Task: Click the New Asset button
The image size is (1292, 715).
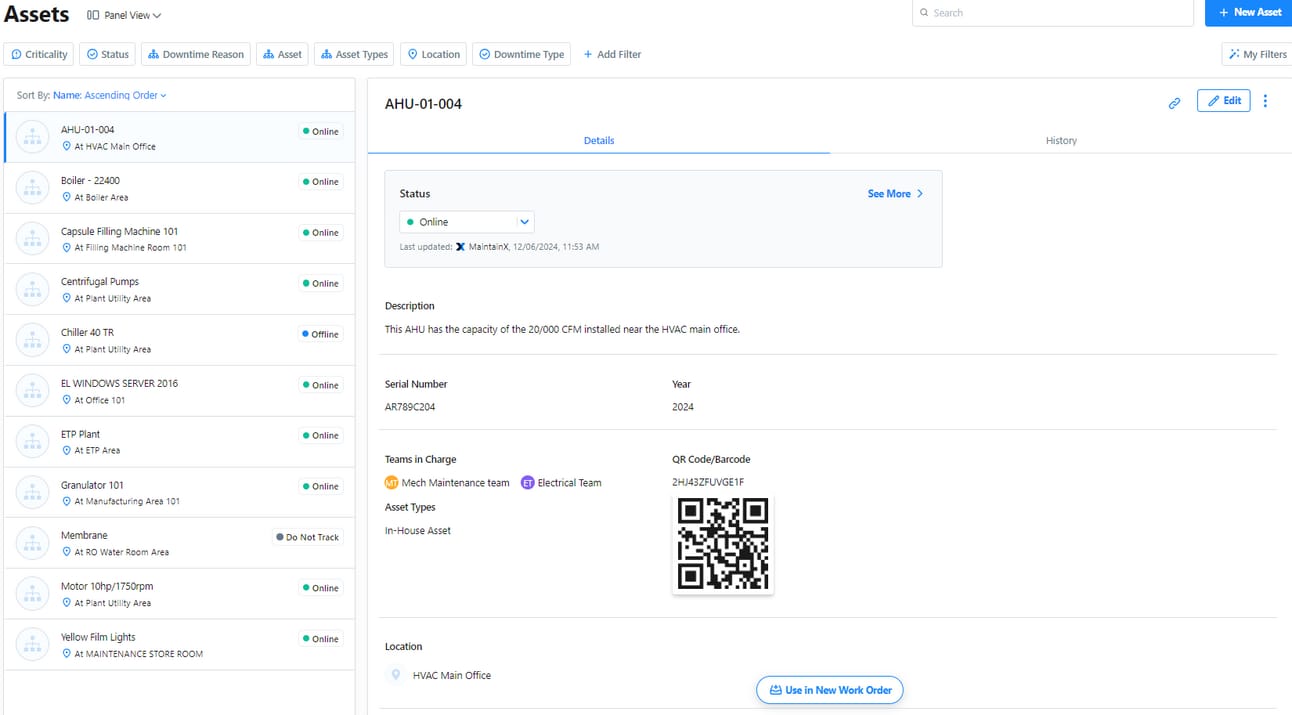Action: (x=1249, y=13)
